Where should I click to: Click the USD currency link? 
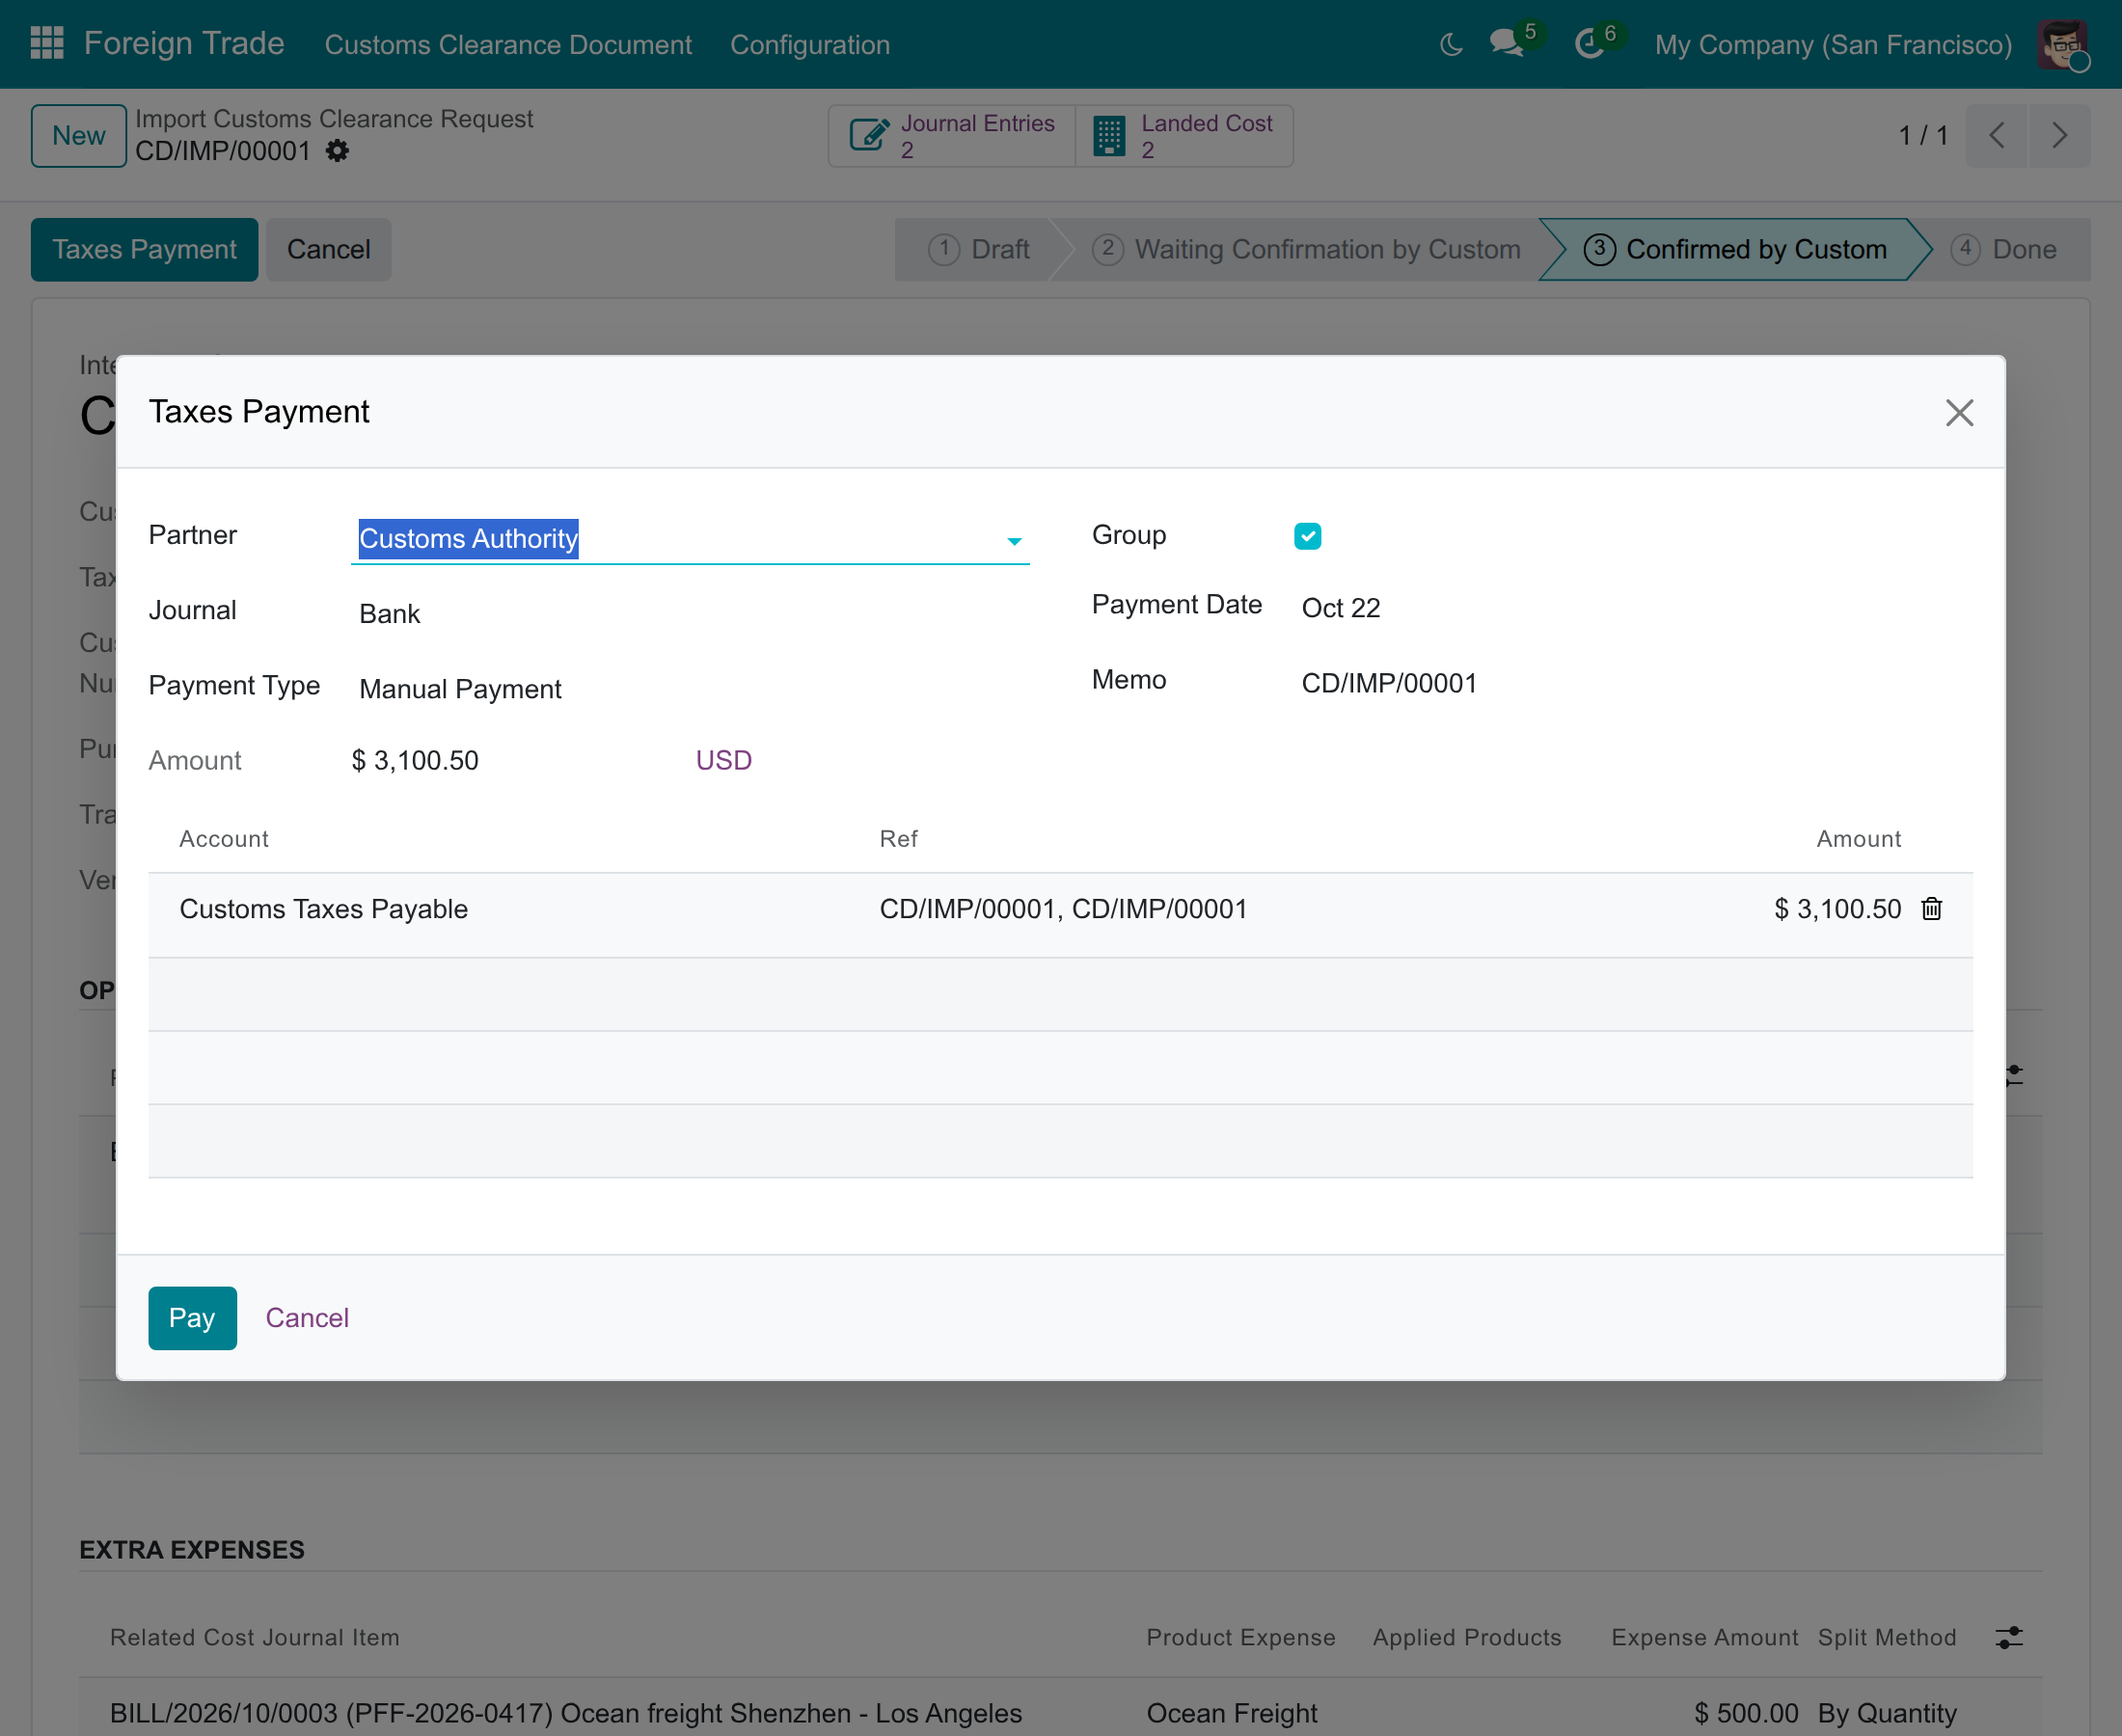pyautogui.click(x=723, y=760)
